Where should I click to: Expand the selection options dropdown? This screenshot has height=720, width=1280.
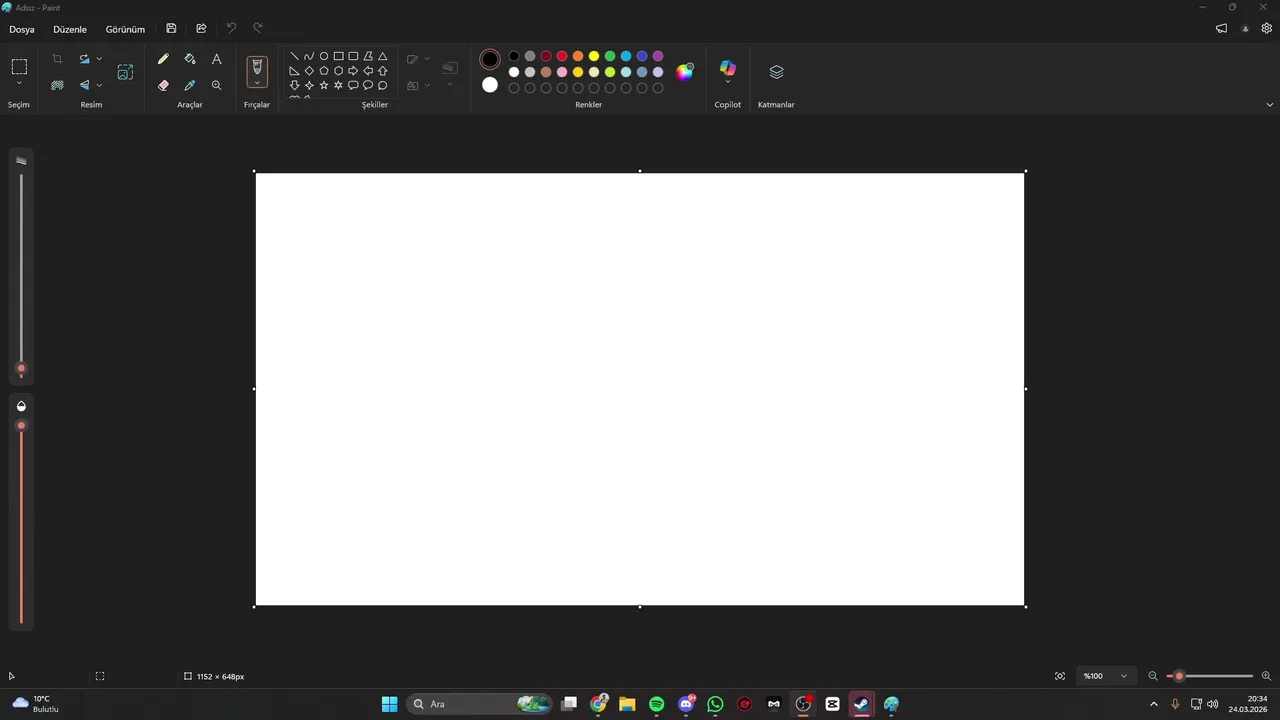tap(19, 84)
